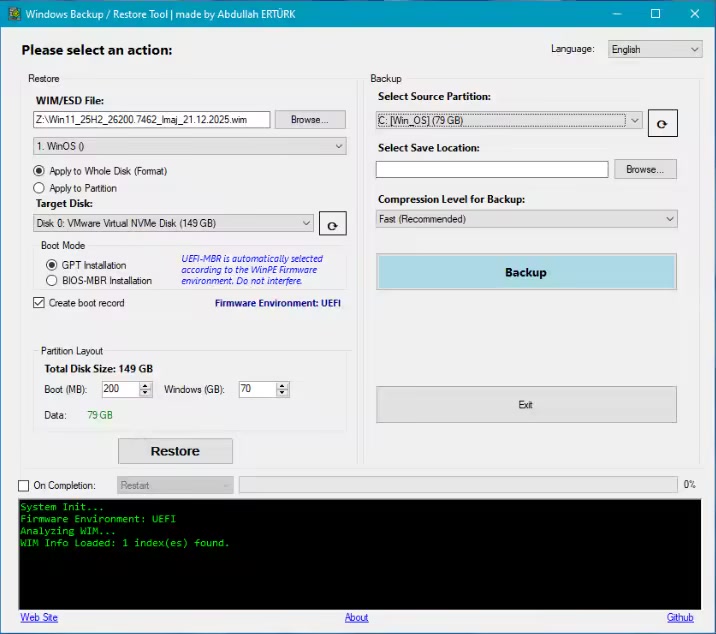Refresh the Target Disk list
Screen dimensions: 716x634
333,224
